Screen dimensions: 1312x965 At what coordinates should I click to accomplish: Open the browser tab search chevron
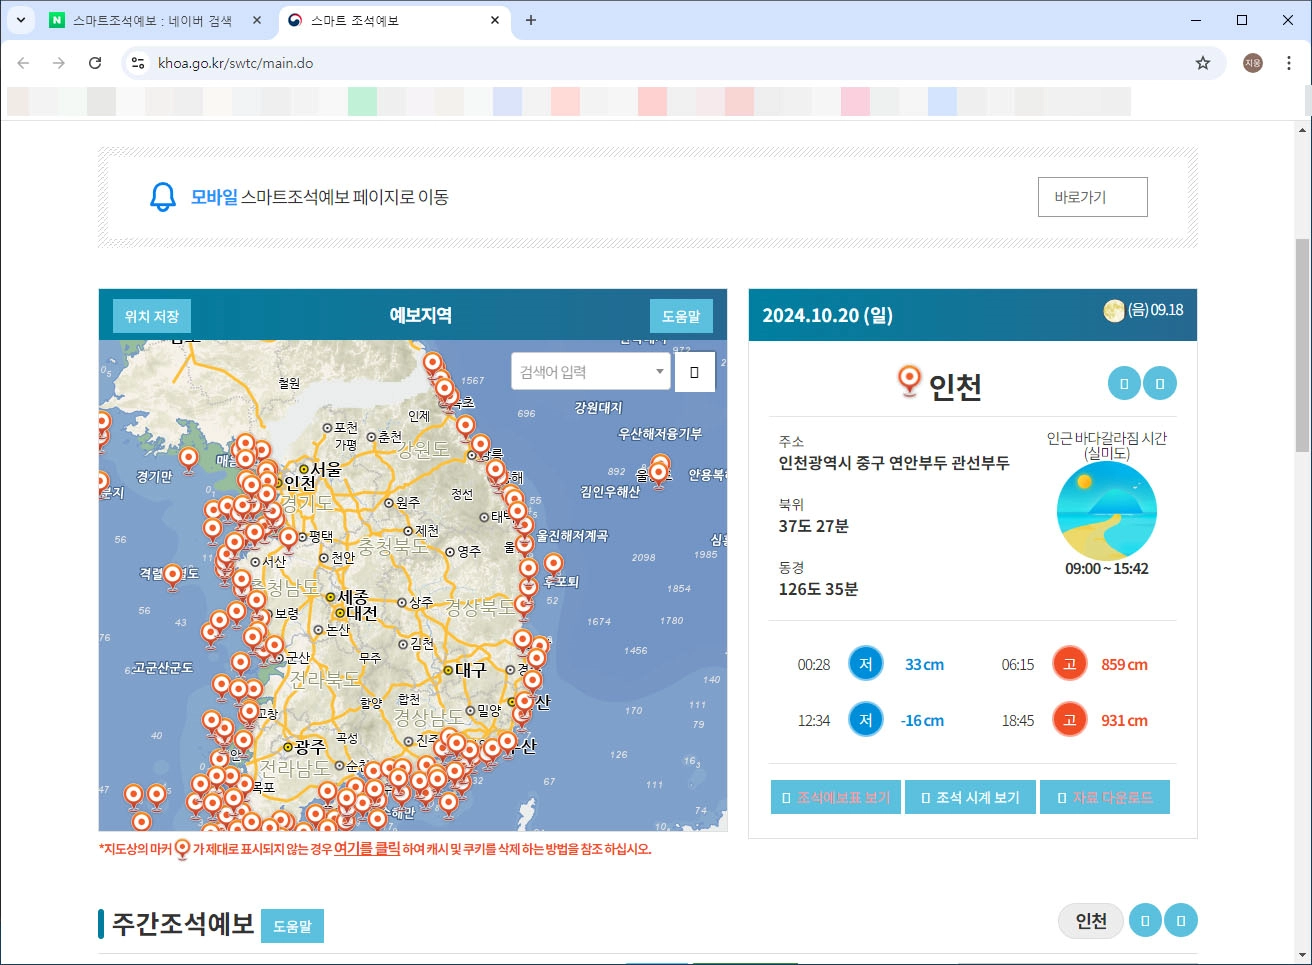point(21,20)
